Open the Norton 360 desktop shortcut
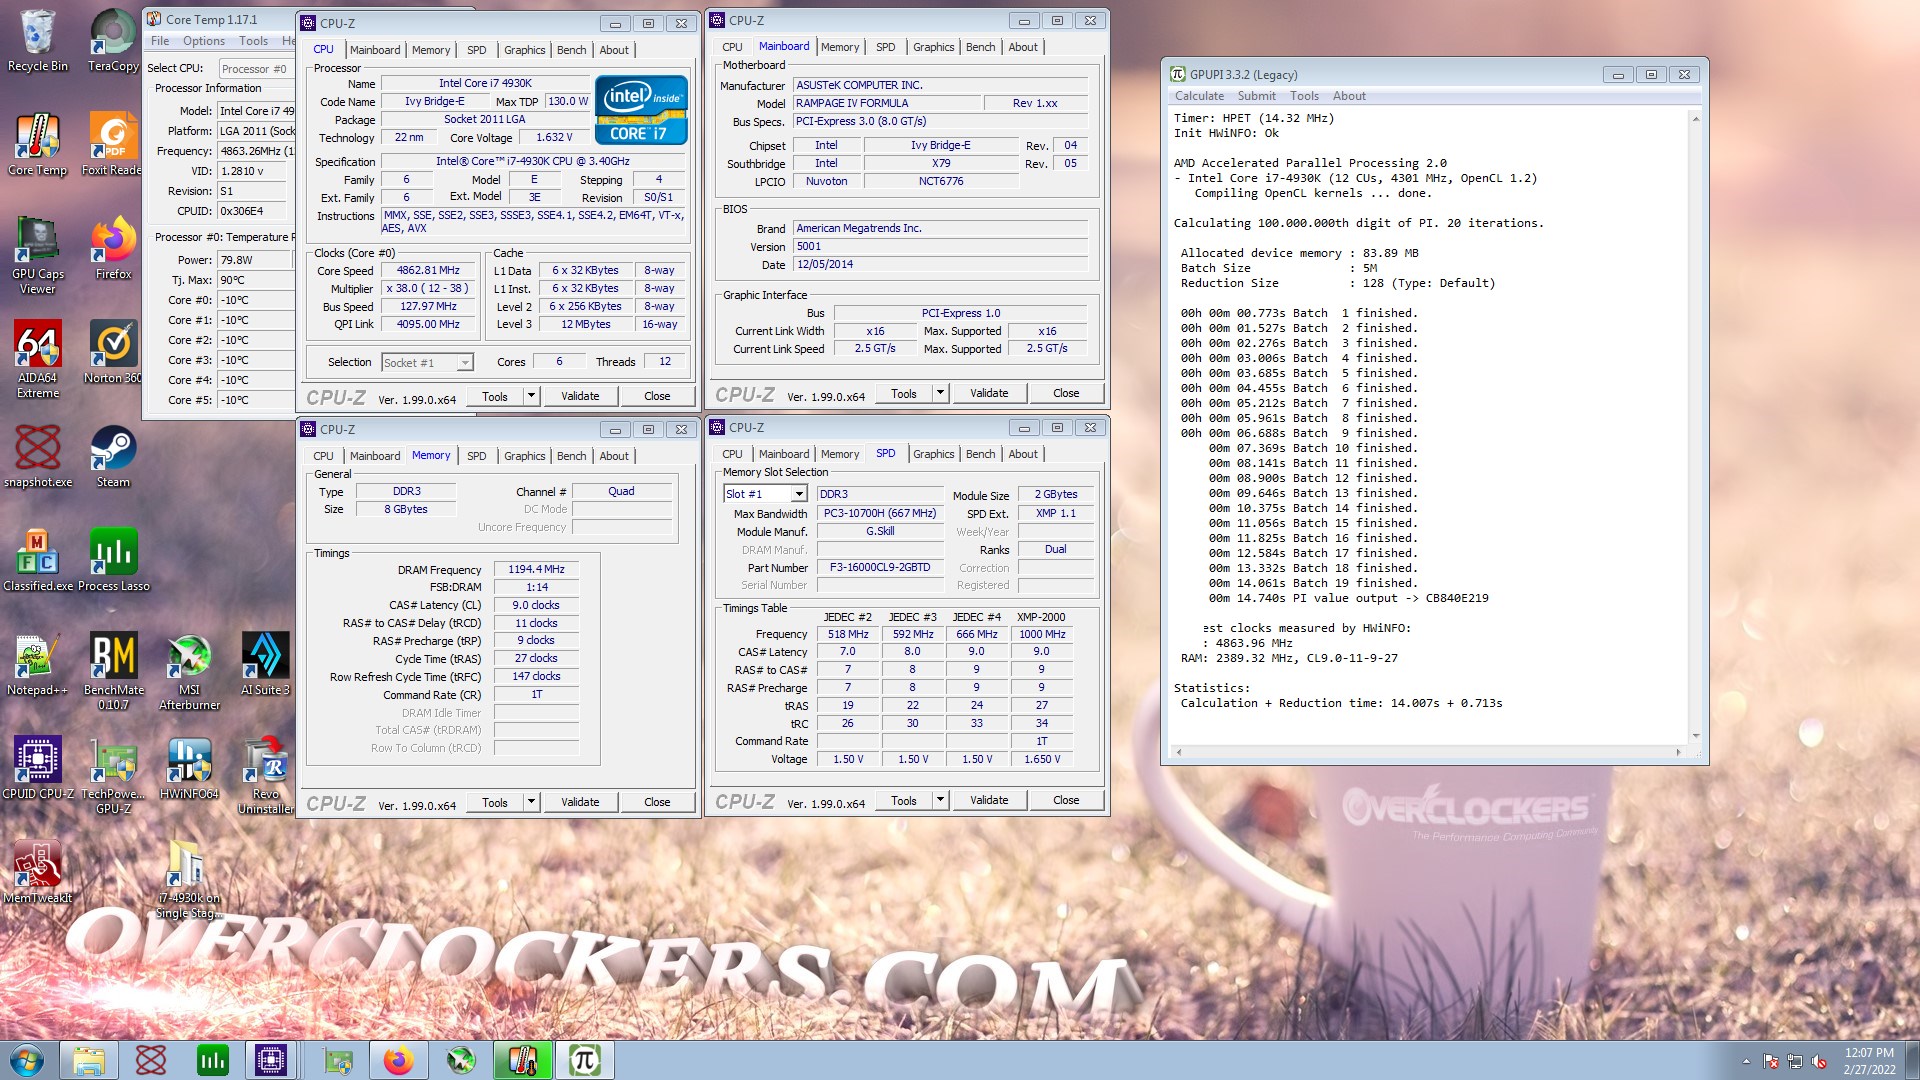Image resolution: width=1920 pixels, height=1080 pixels. click(113, 352)
